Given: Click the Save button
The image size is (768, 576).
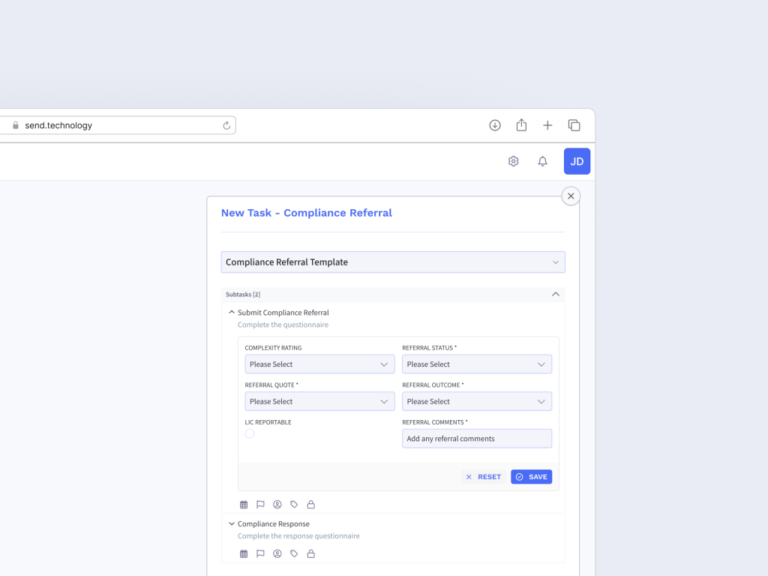Looking at the screenshot, I should click(531, 477).
